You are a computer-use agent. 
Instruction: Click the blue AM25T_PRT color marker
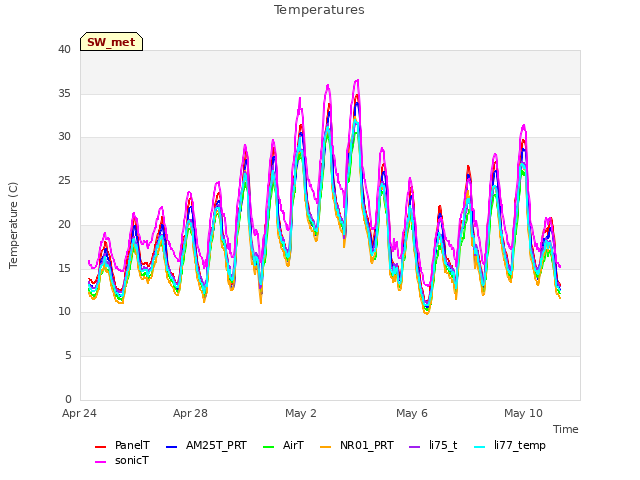tap(171, 447)
